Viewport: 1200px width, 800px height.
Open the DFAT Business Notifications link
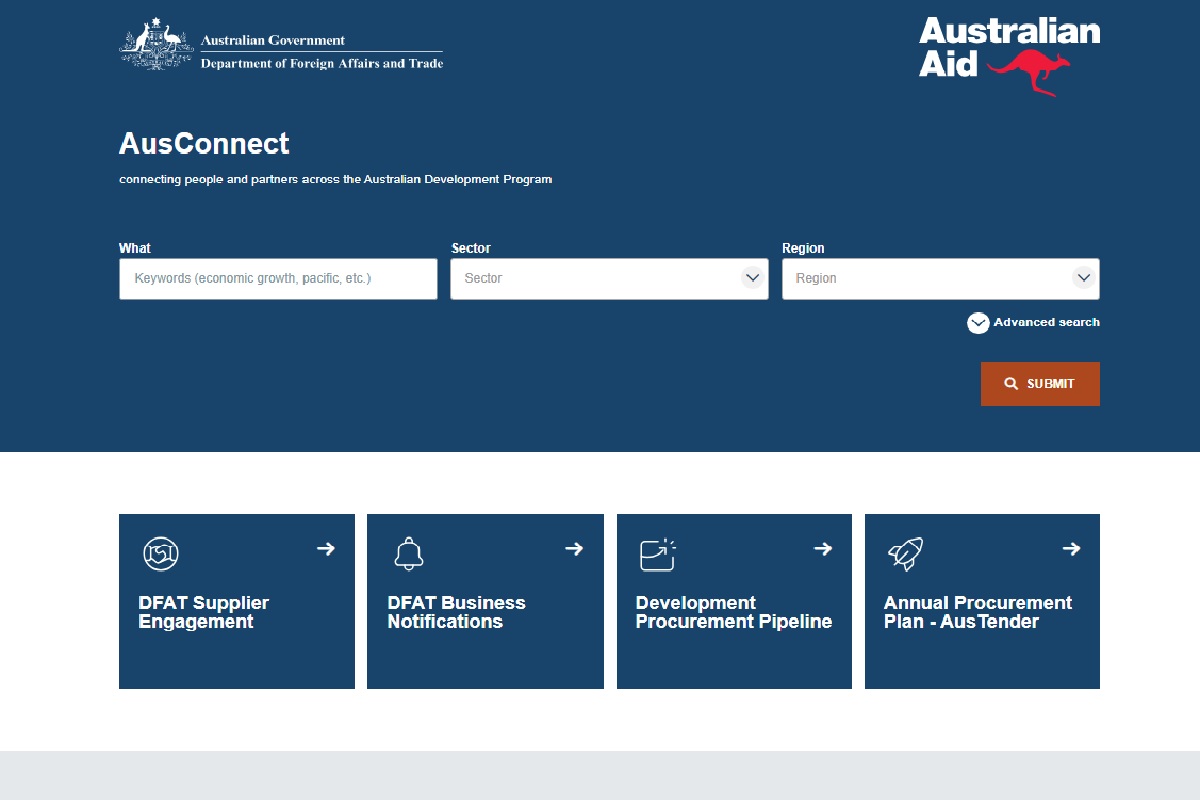pyautogui.click(x=456, y=612)
